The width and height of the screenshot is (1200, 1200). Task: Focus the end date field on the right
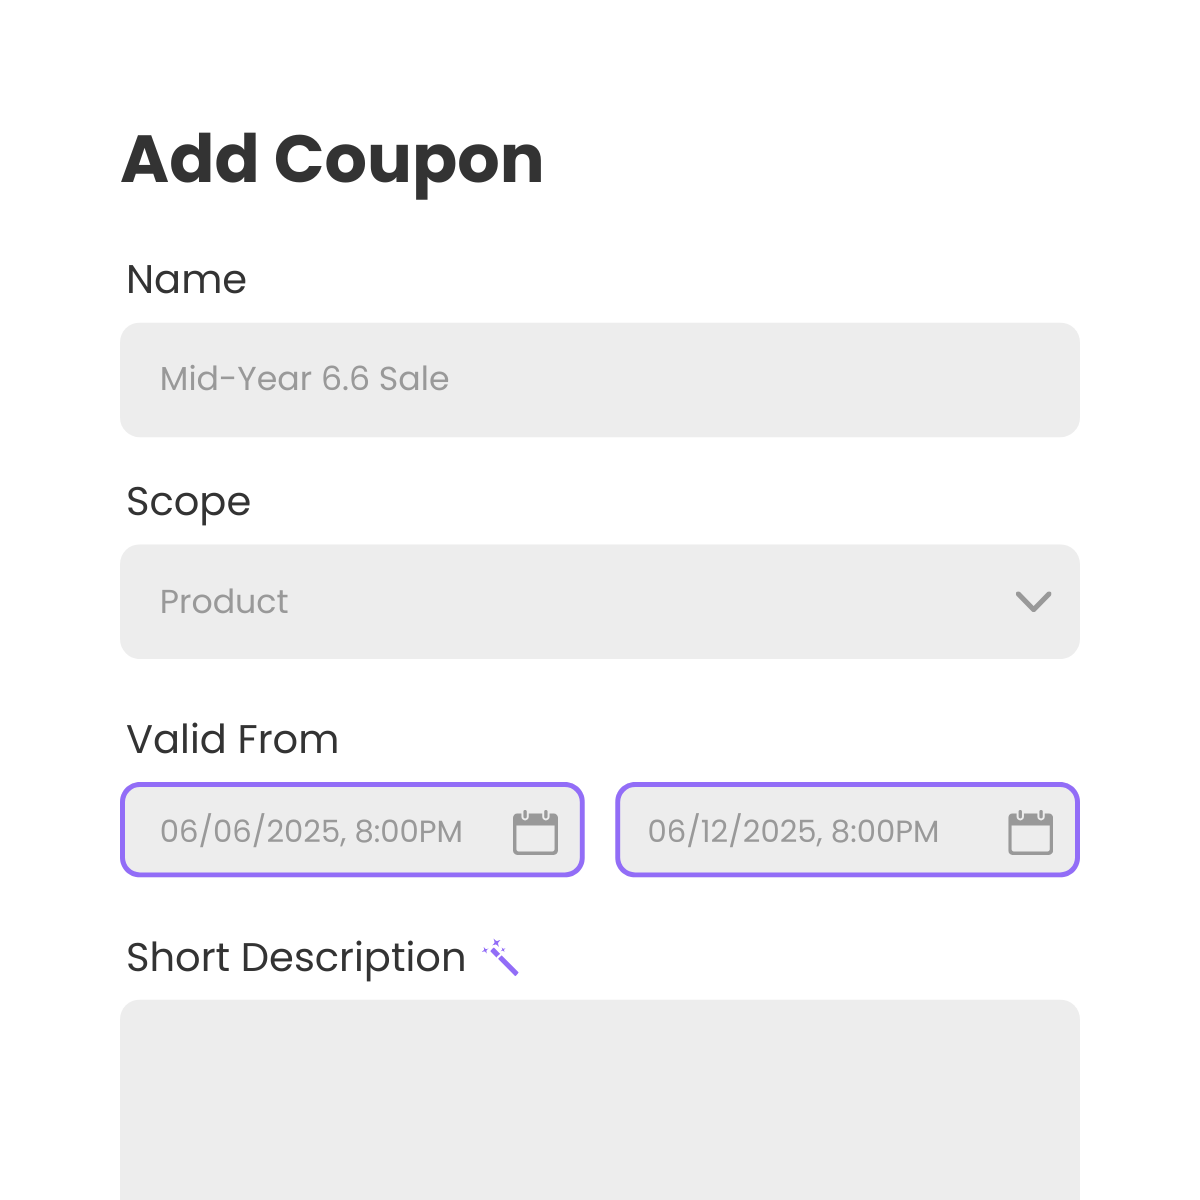847,830
